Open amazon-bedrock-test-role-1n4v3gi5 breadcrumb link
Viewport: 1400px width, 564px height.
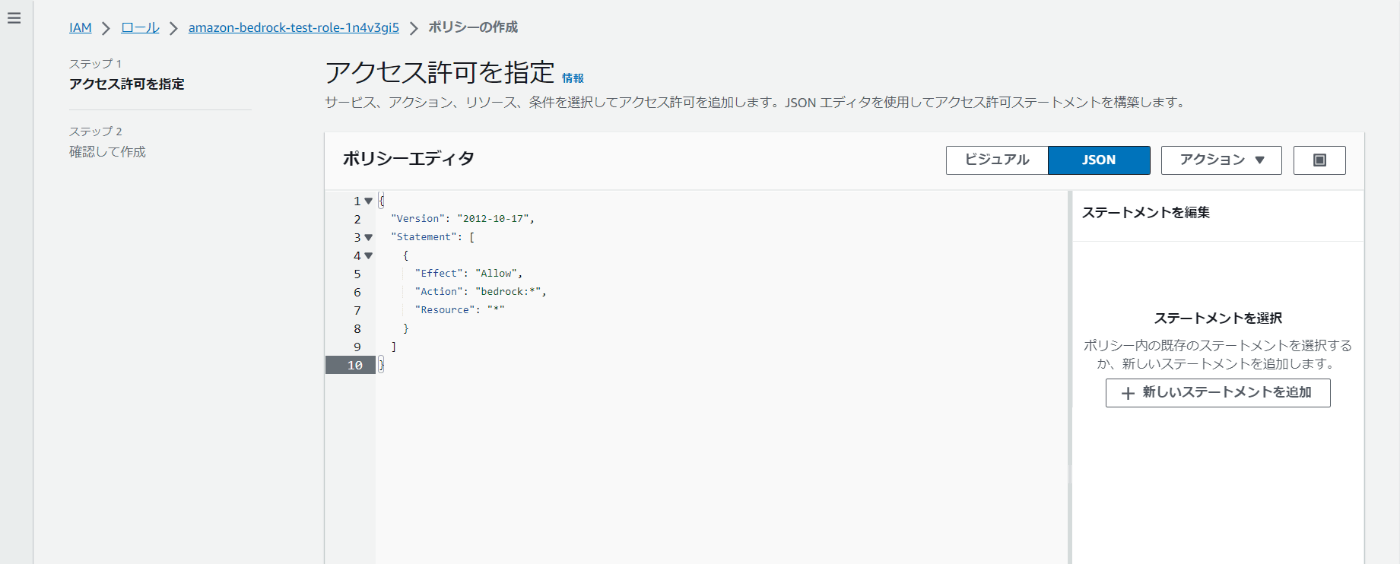point(293,28)
